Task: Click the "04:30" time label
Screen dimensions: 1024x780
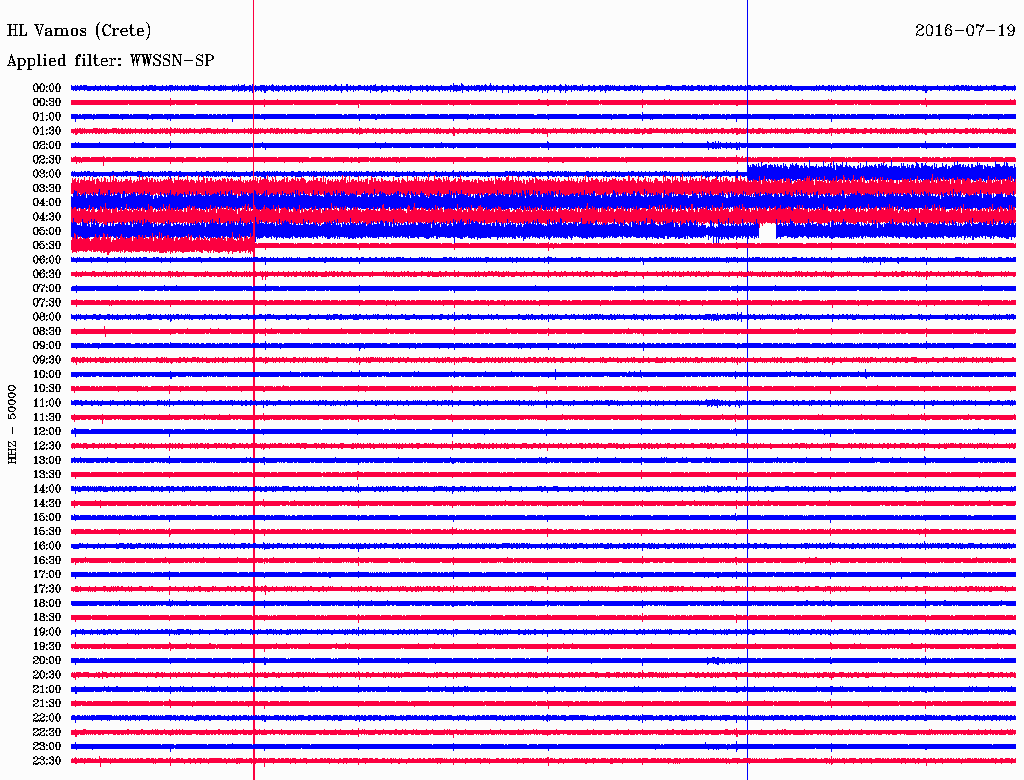Action: [x=47, y=217]
